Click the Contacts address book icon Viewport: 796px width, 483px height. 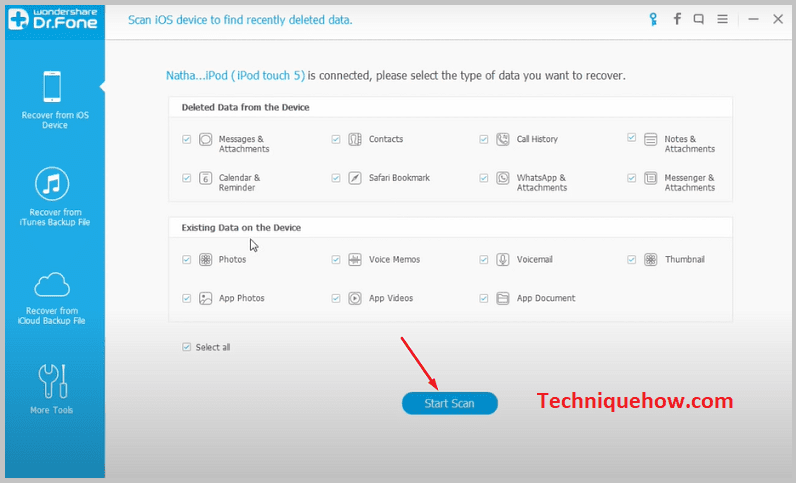point(355,139)
